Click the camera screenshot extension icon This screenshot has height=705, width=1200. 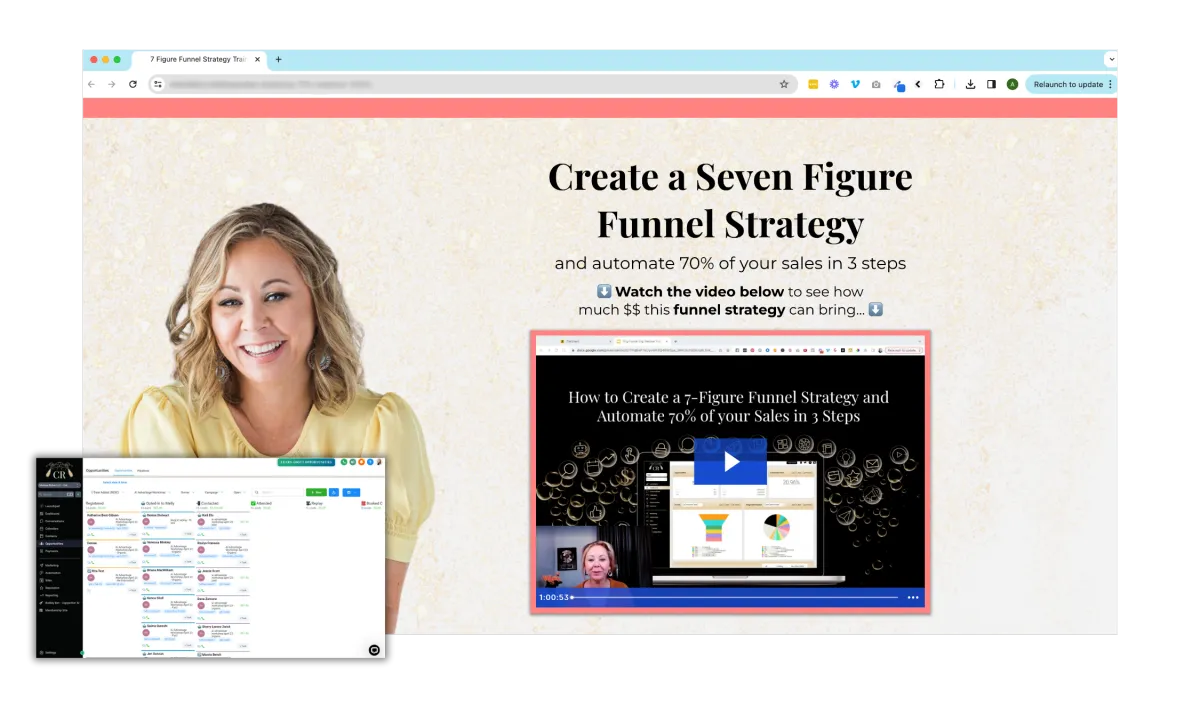[x=876, y=84]
